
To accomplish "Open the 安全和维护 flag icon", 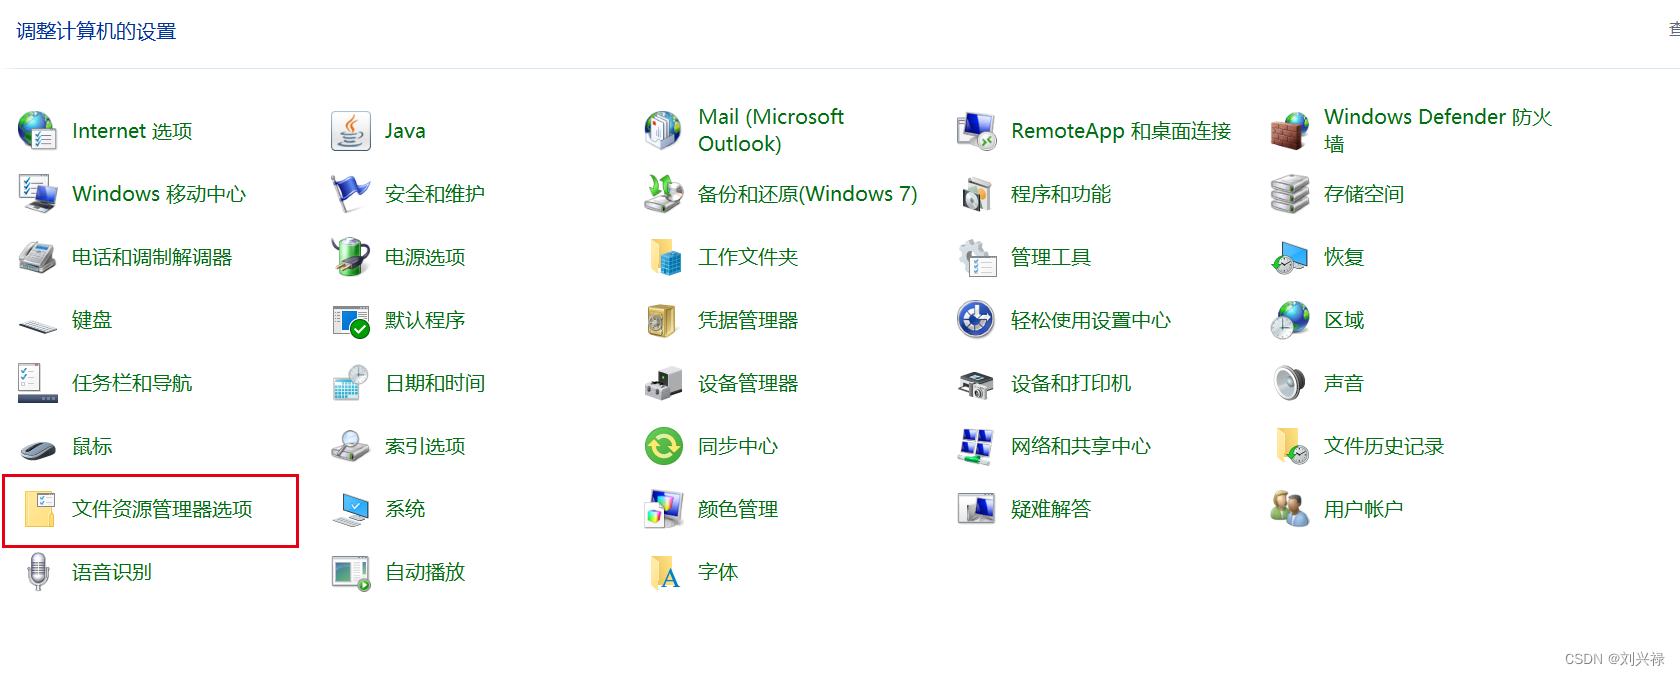I will click(351, 194).
